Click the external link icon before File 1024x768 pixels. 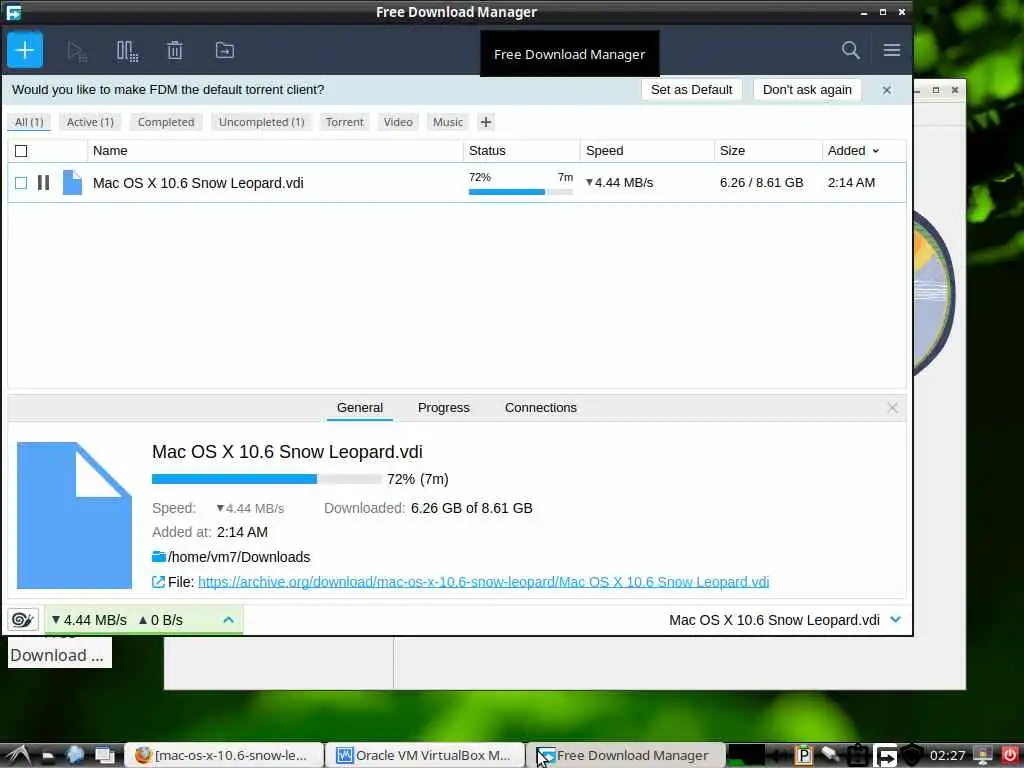(x=158, y=582)
